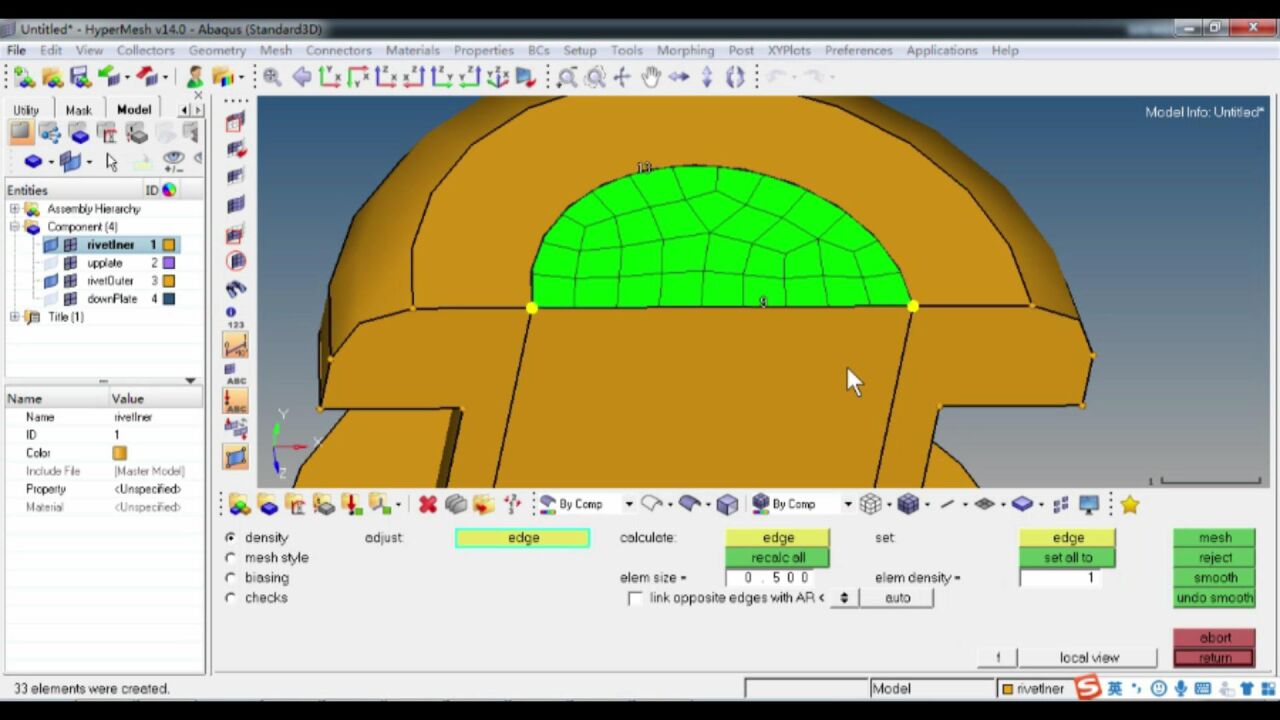Click the green recalc all button
Viewport: 1280px width, 720px height.
coord(778,558)
